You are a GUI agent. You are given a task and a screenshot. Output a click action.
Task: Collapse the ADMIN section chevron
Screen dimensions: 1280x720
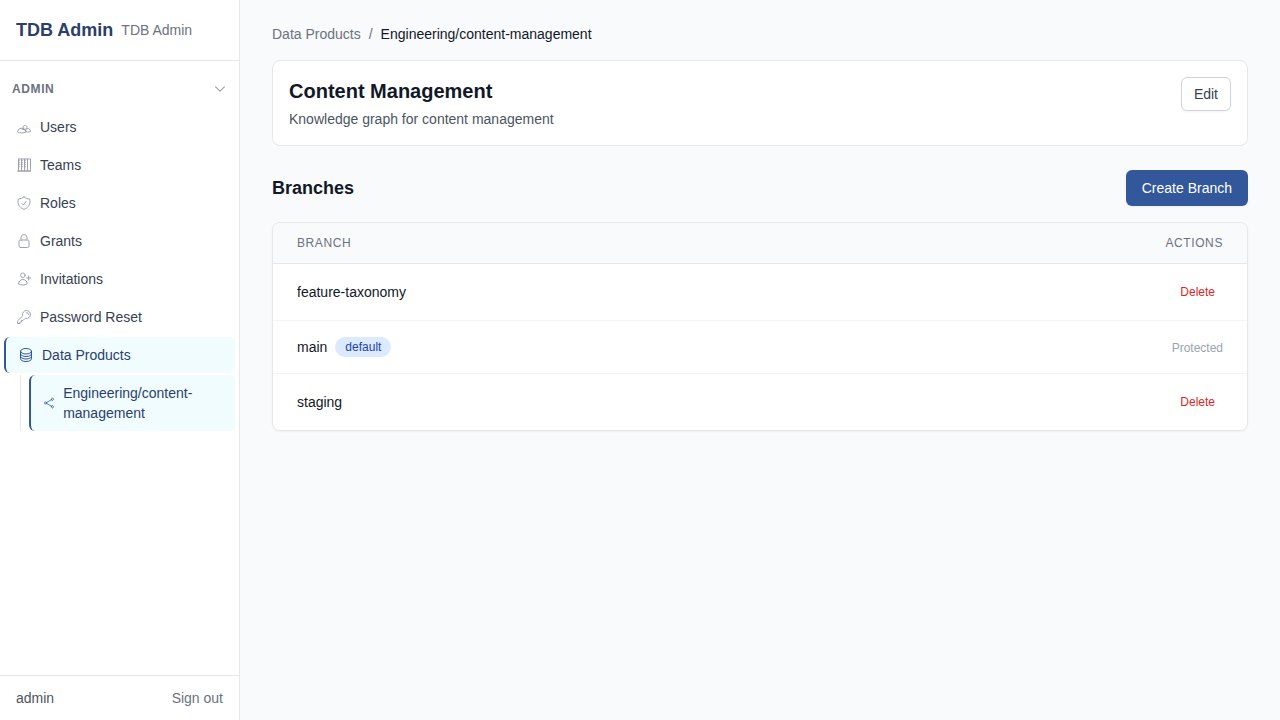pyautogui.click(x=220, y=89)
